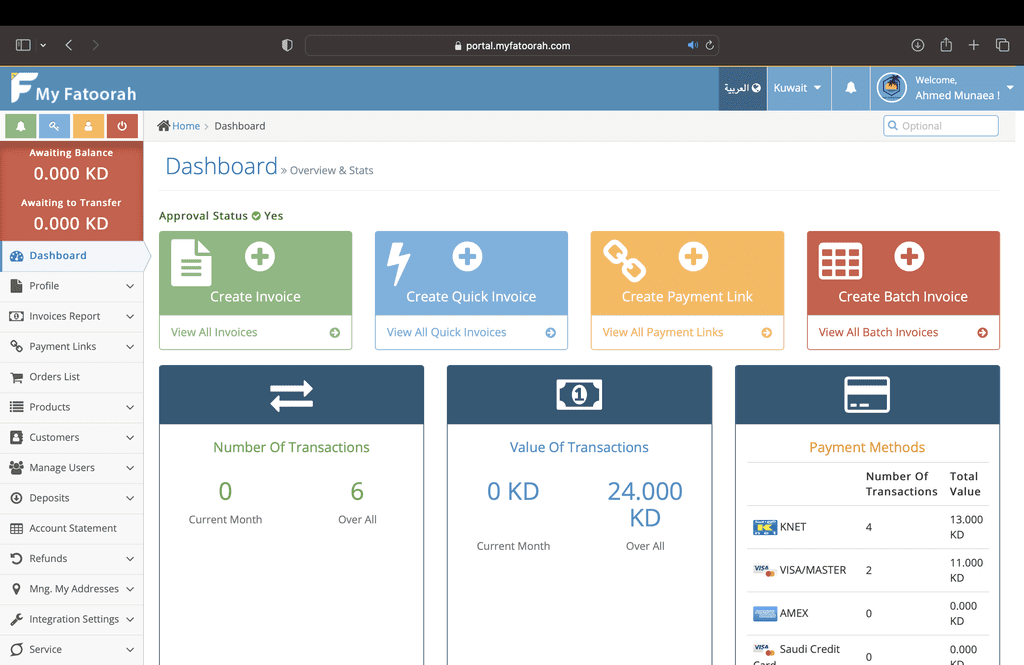Viewport: 1024px width, 665px height.
Task: Click the plus icon on Create Batch Invoice card
Action: [x=909, y=256]
